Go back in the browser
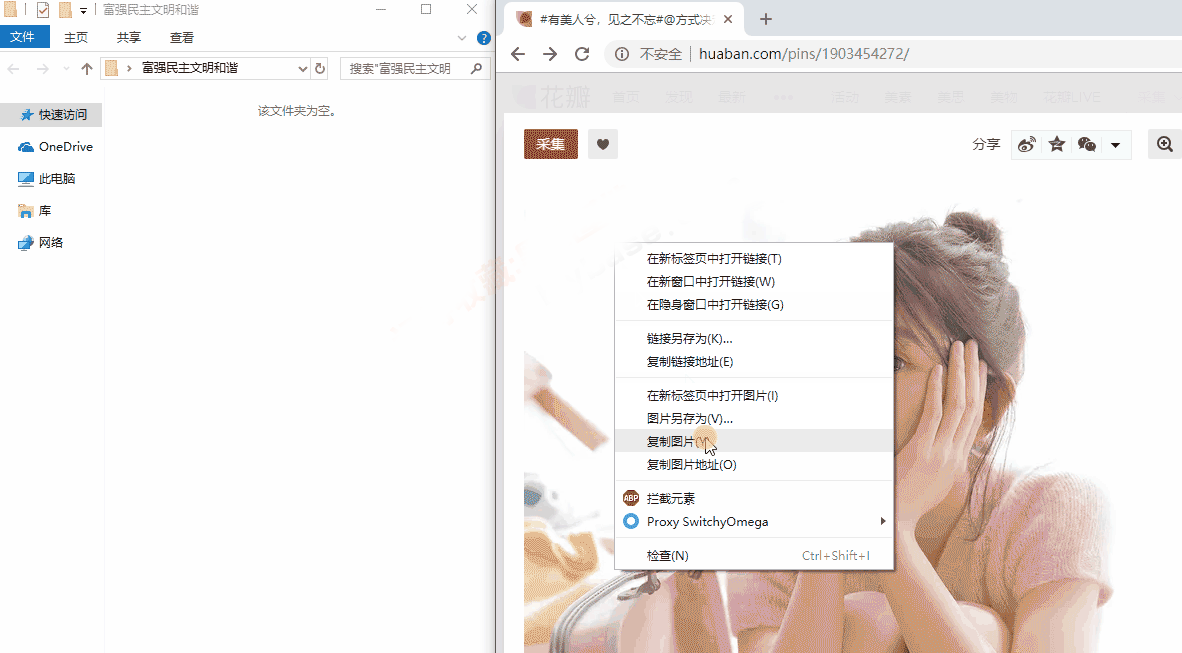The height and width of the screenshot is (653, 1182). pyautogui.click(x=517, y=54)
